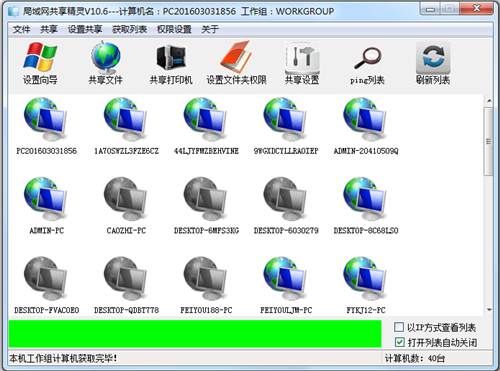Minimize the 局域网共享精灵 window
The image size is (500, 371).
click(430, 8)
